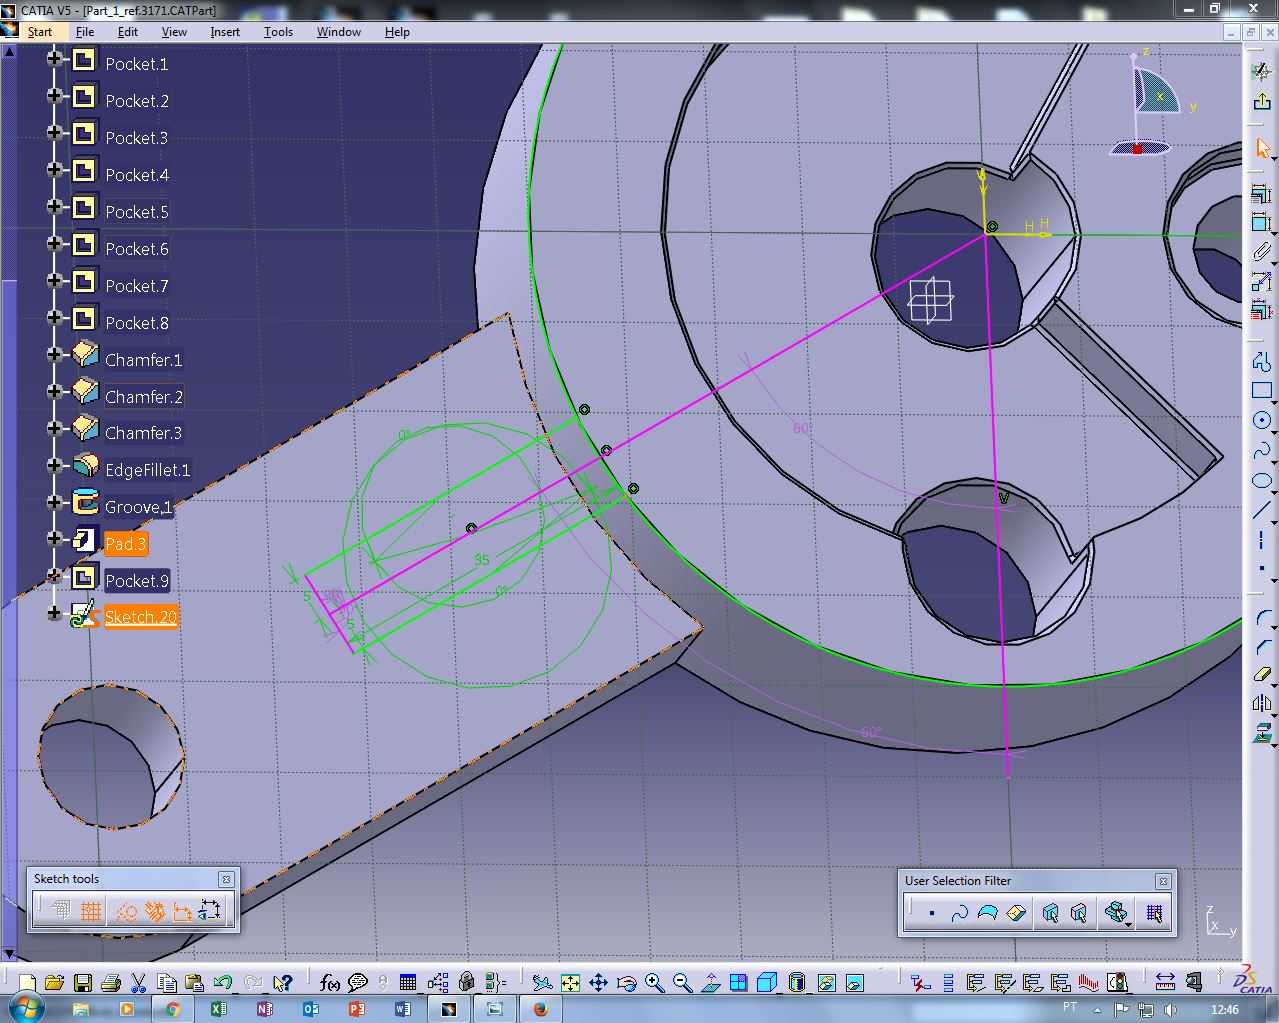Viewport: 1279px width, 1023px height.
Task: Click the Undo icon in bottom toolbar
Action: [223, 983]
